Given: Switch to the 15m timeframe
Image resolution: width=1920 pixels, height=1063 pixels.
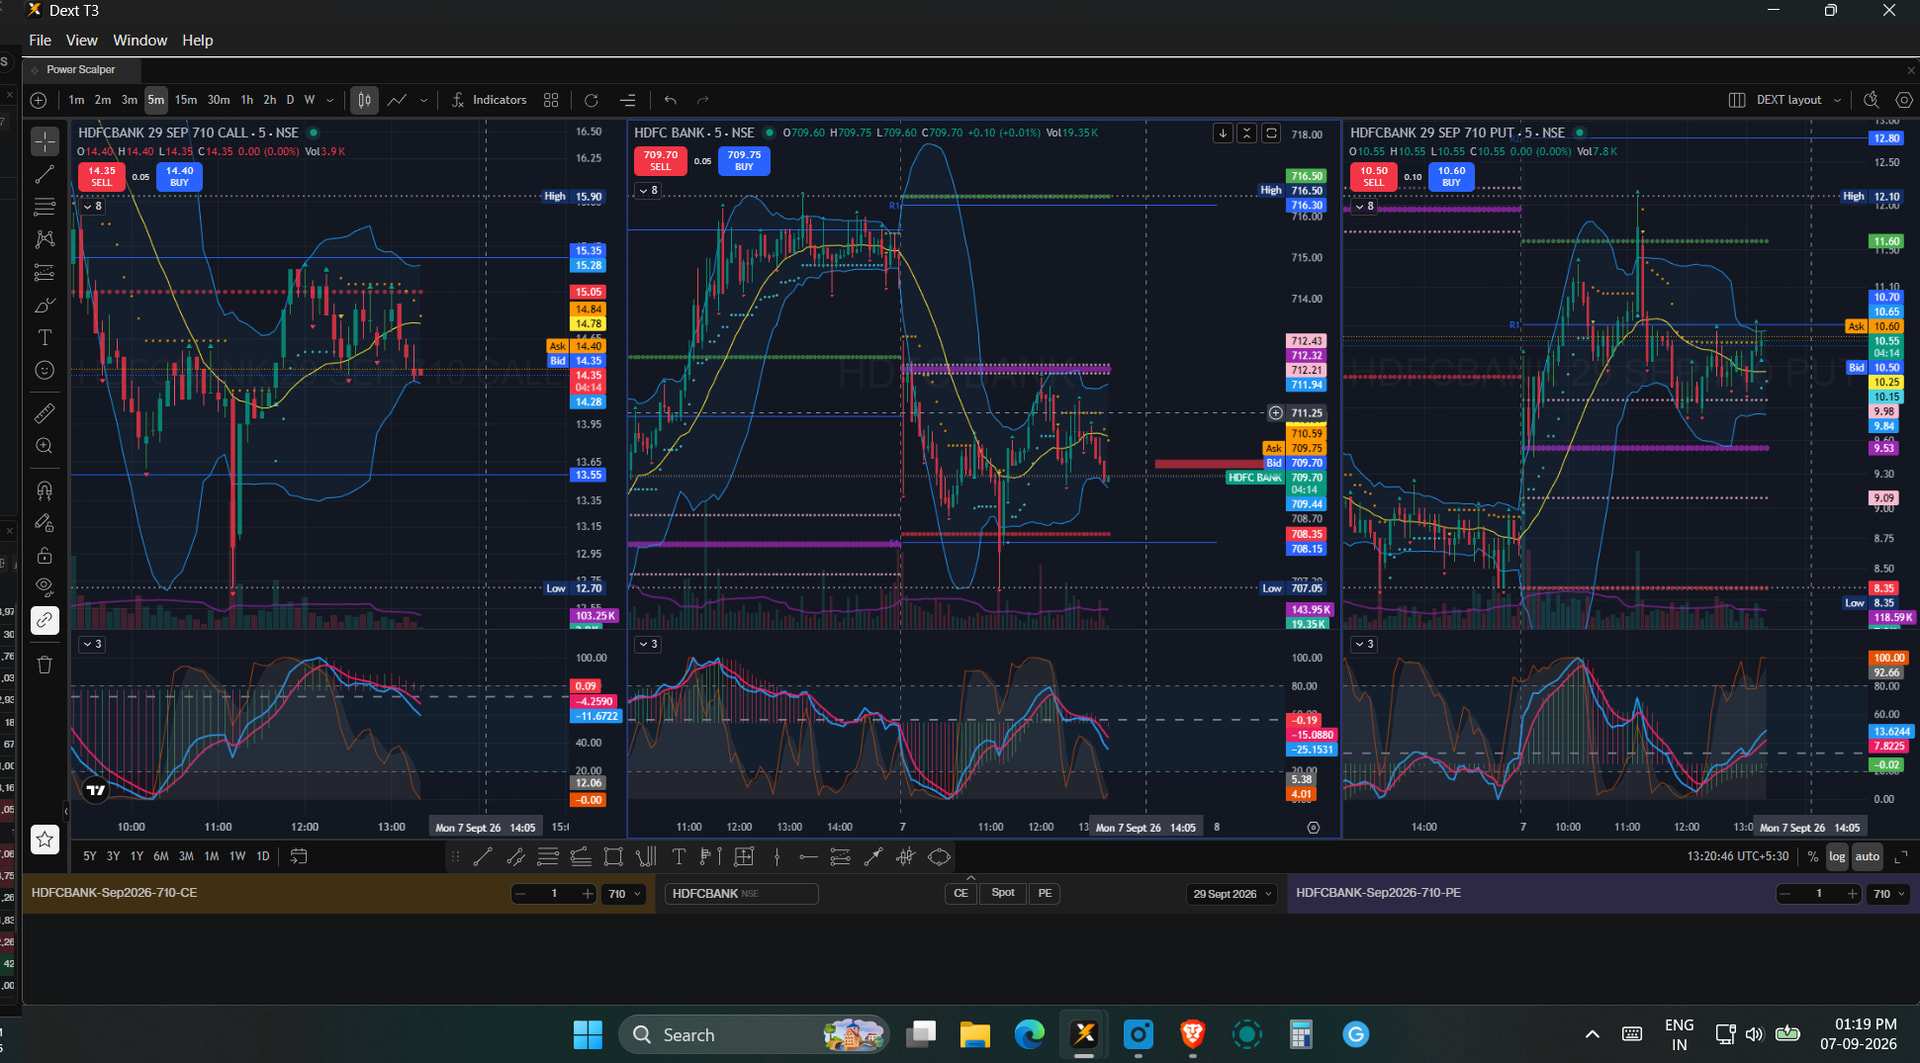Looking at the screenshot, I should pos(186,100).
